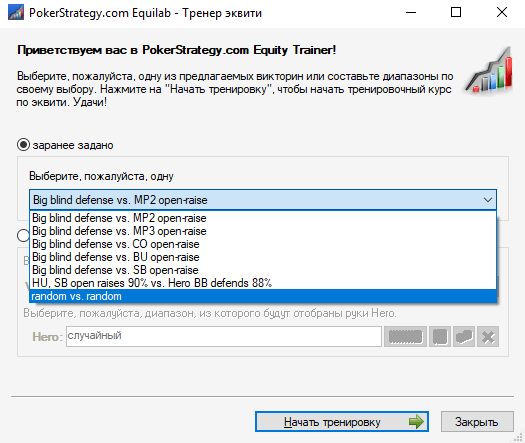Click the 'Закрыть' button
This screenshot has height=443, width=525.
point(477,422)
